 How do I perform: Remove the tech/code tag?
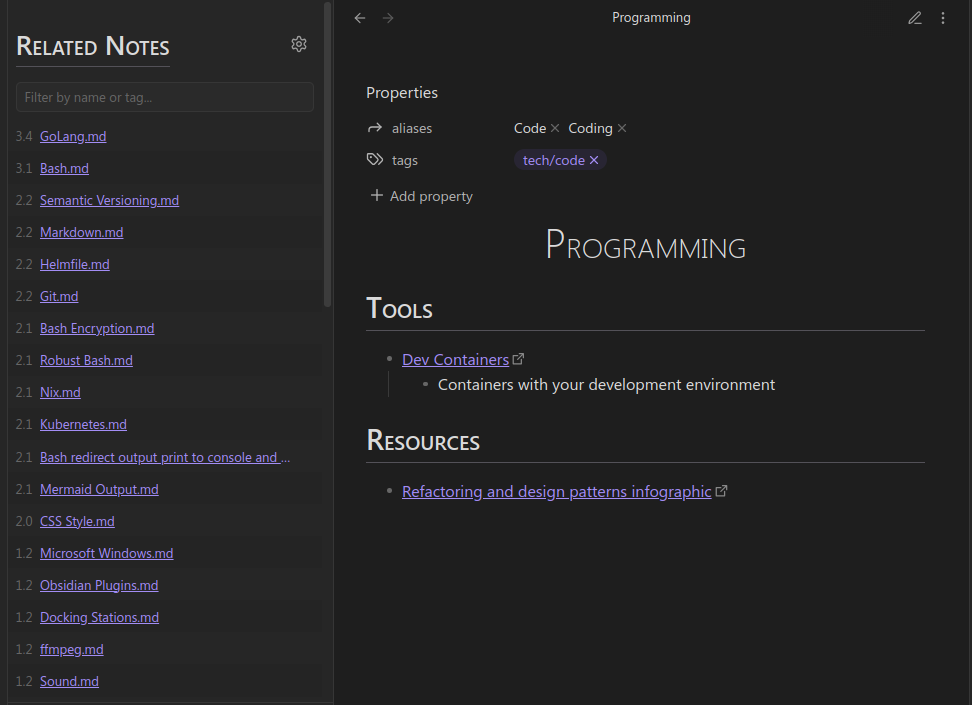coord(594,160)
